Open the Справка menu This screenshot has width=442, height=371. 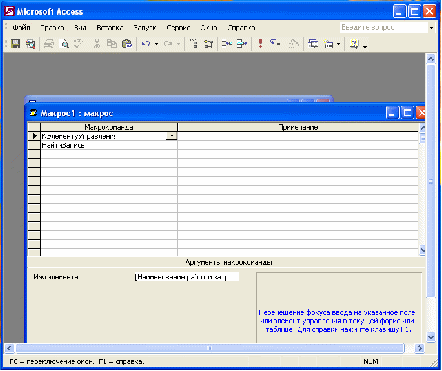[x=241, y=28]
